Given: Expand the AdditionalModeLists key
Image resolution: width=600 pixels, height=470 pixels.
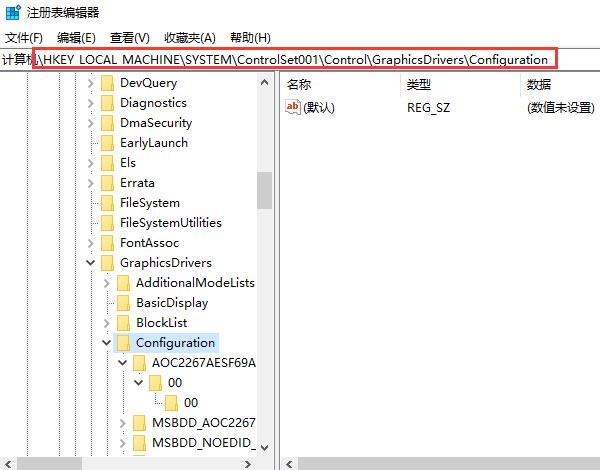Looking at the screenshot, I should 107,283.
